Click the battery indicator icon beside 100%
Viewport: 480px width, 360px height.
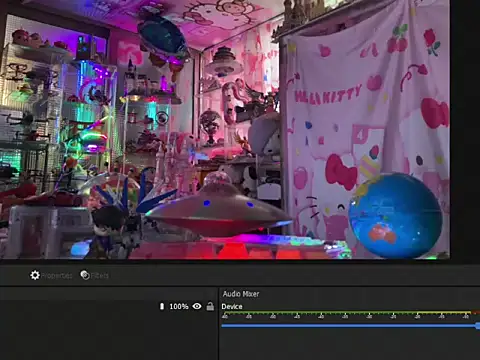(162, 306)
